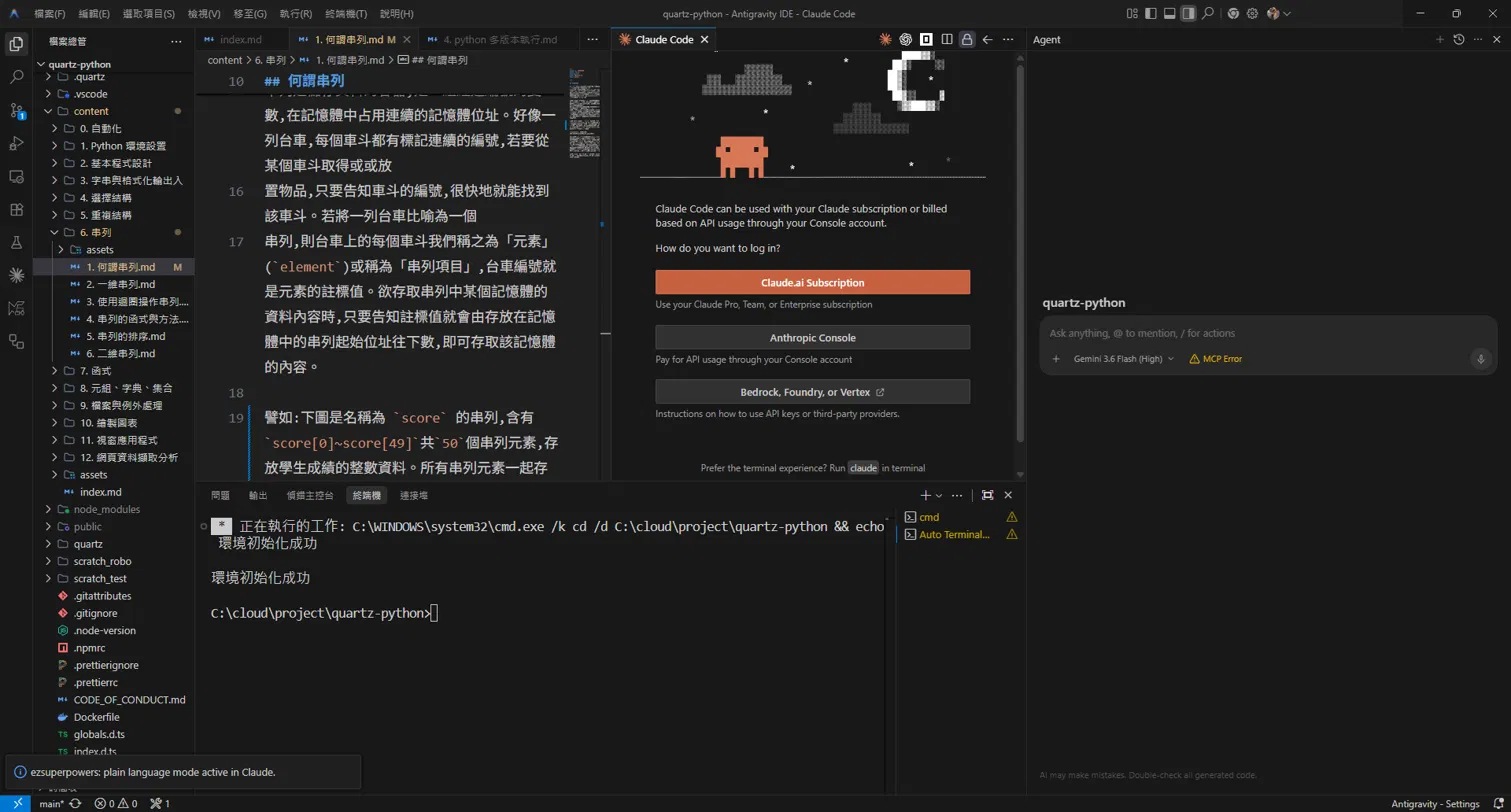
Task: Open editor group More Actions ellipsis
Action: [x=1008, y=40]
